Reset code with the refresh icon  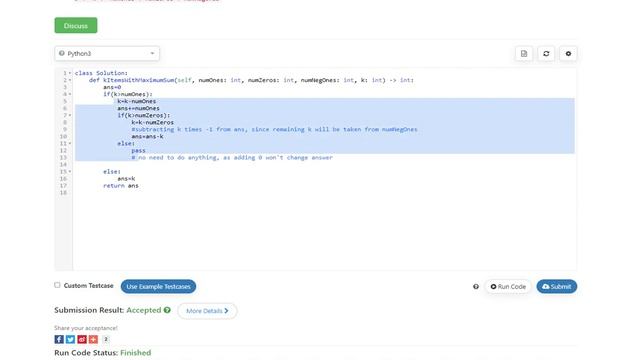point(546,53)
